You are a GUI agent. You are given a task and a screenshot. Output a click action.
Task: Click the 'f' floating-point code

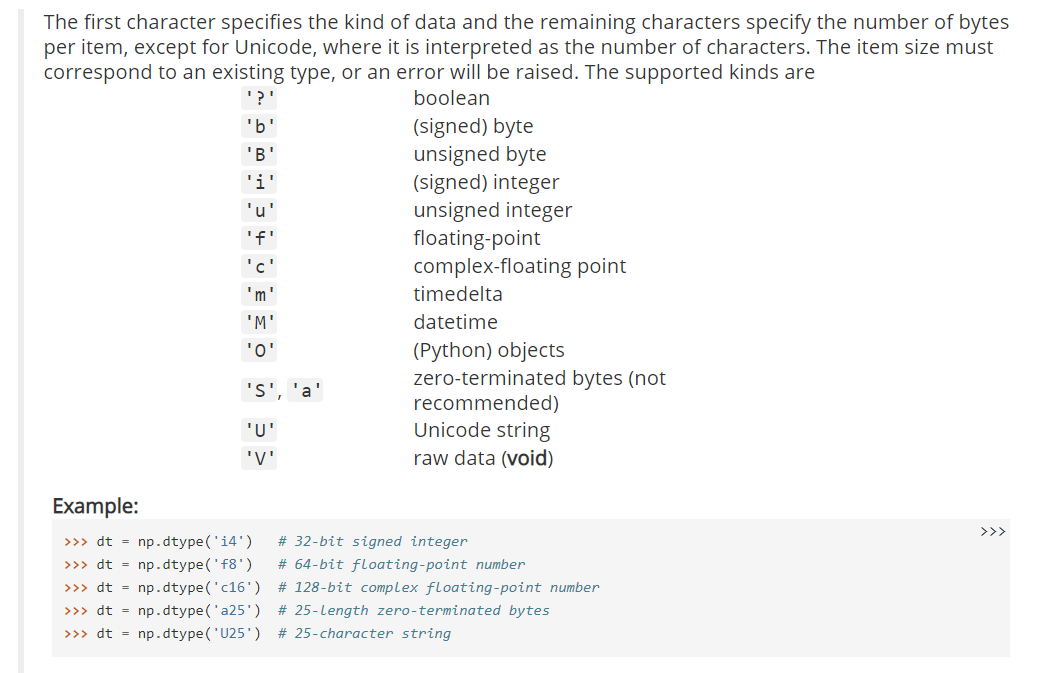(259, 238)
